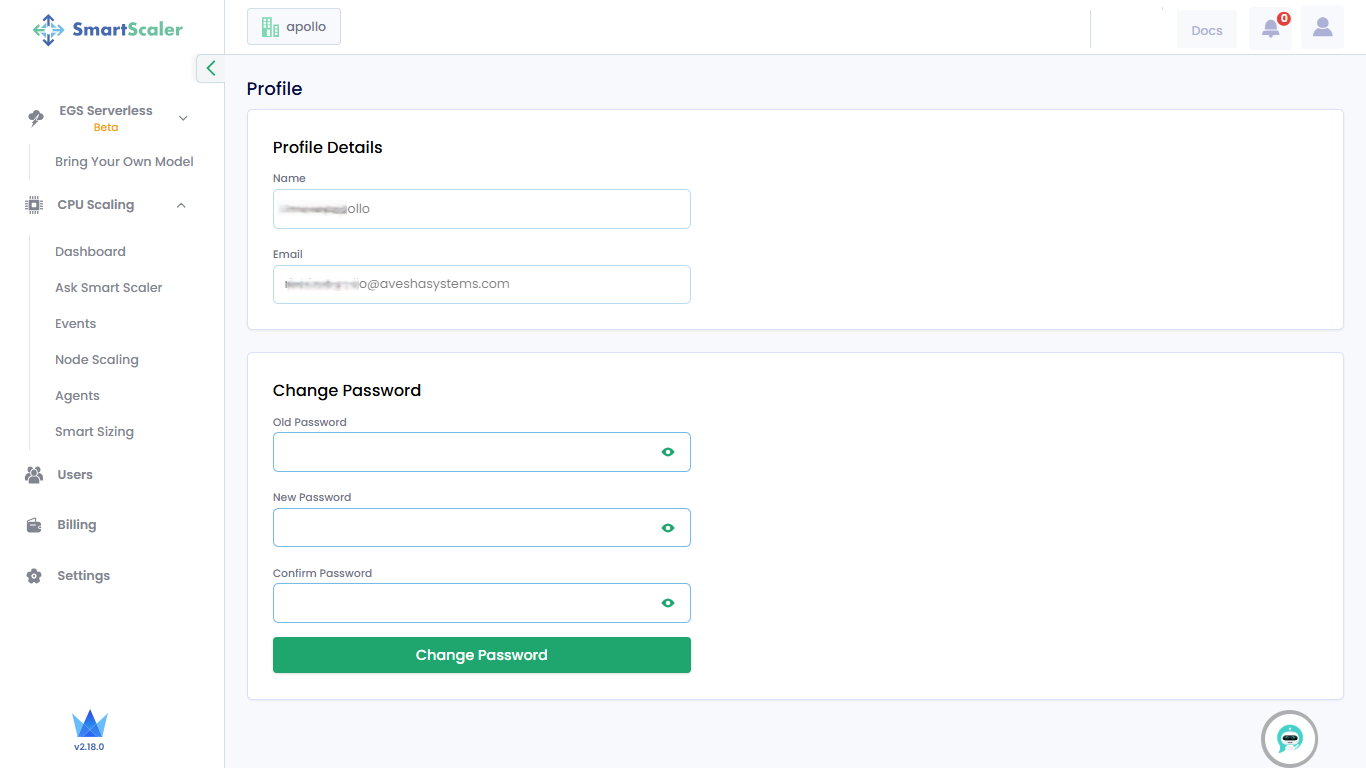Open the Dashboard menu item
The height and width of the screenshot is (768, 1366).
90,252
